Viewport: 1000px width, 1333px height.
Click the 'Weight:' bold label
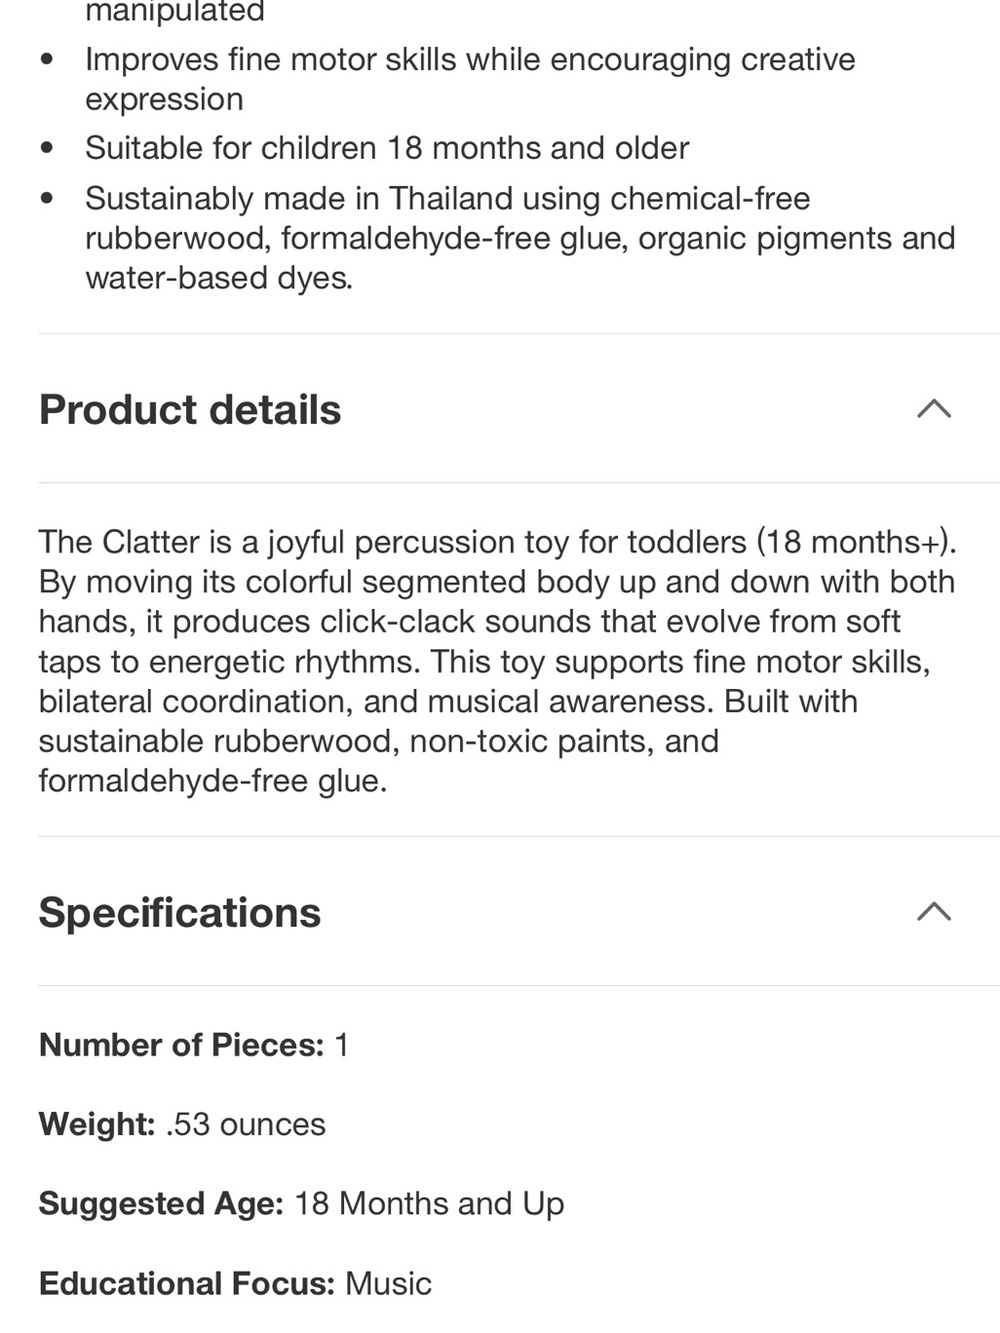(x=97, y=1124)
